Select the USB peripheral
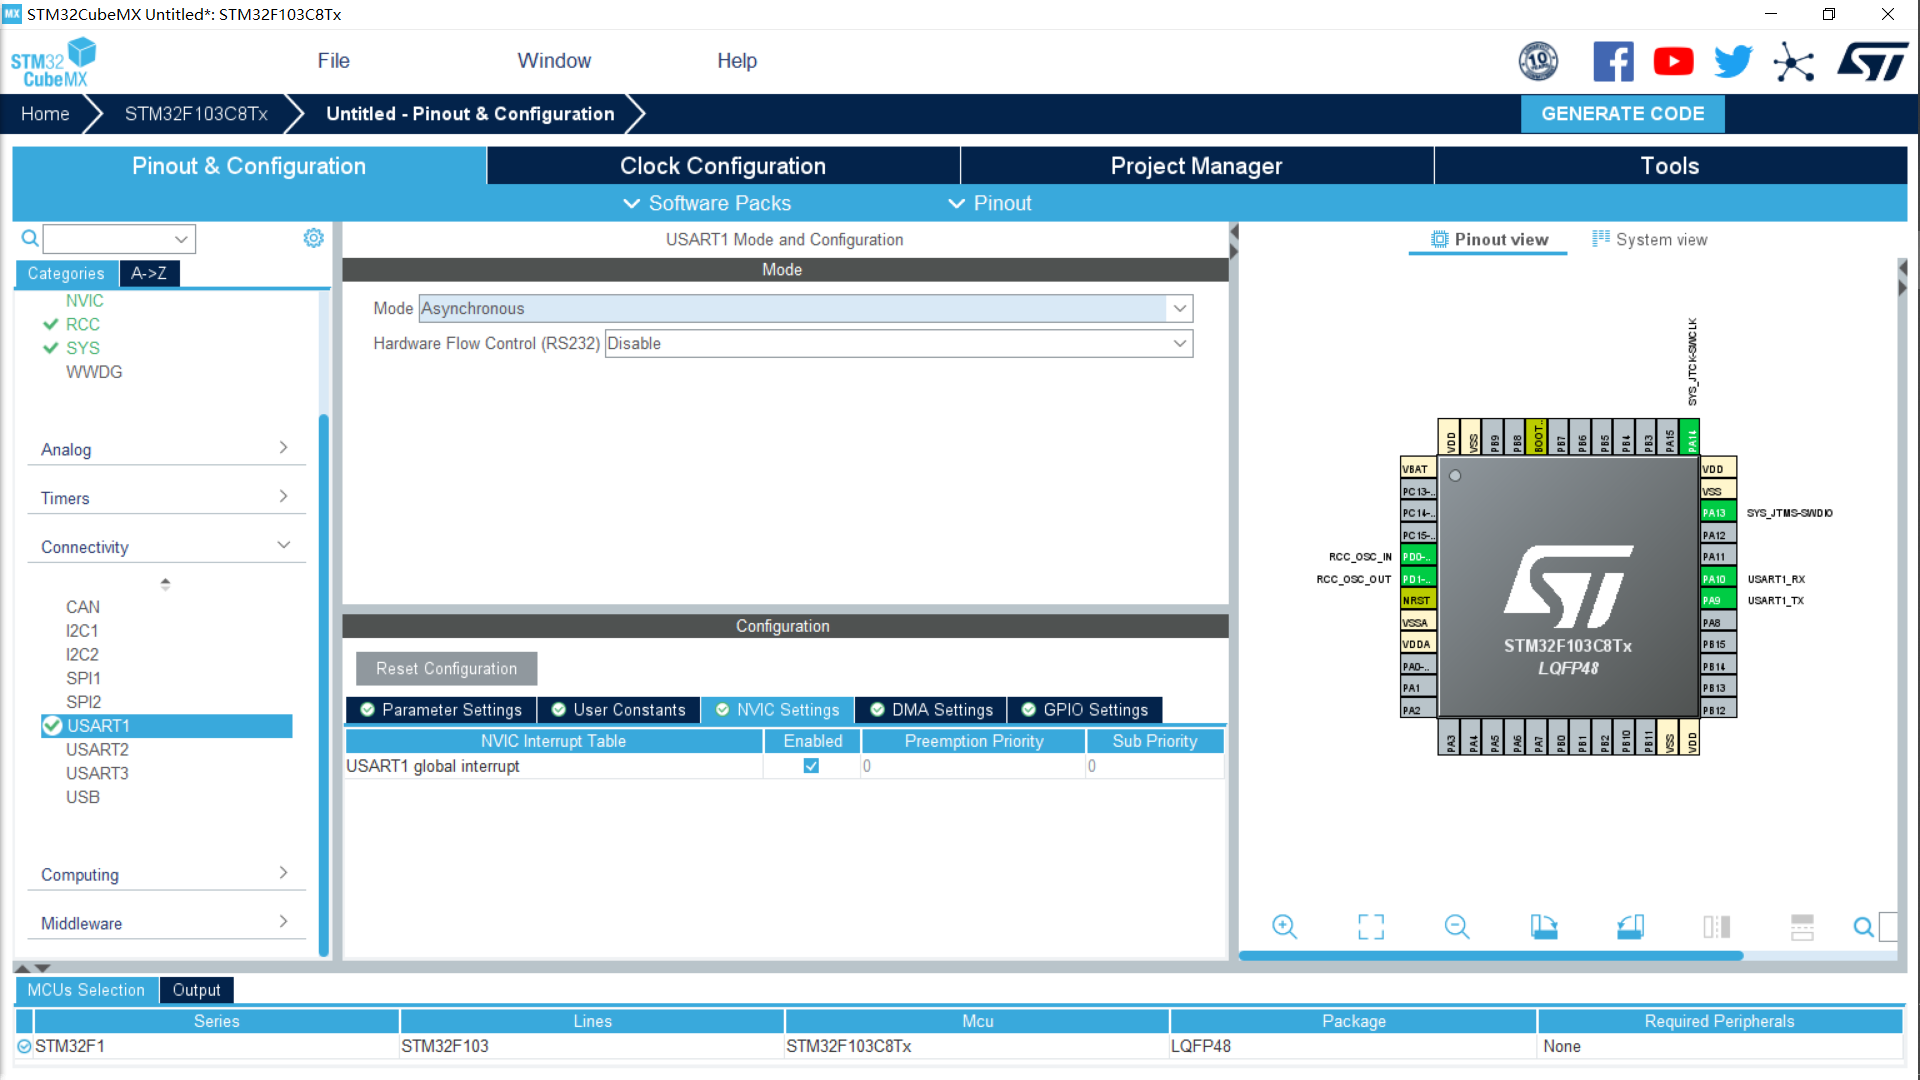This screenshot has height=1080, width=1920. (x=83, y=797)
